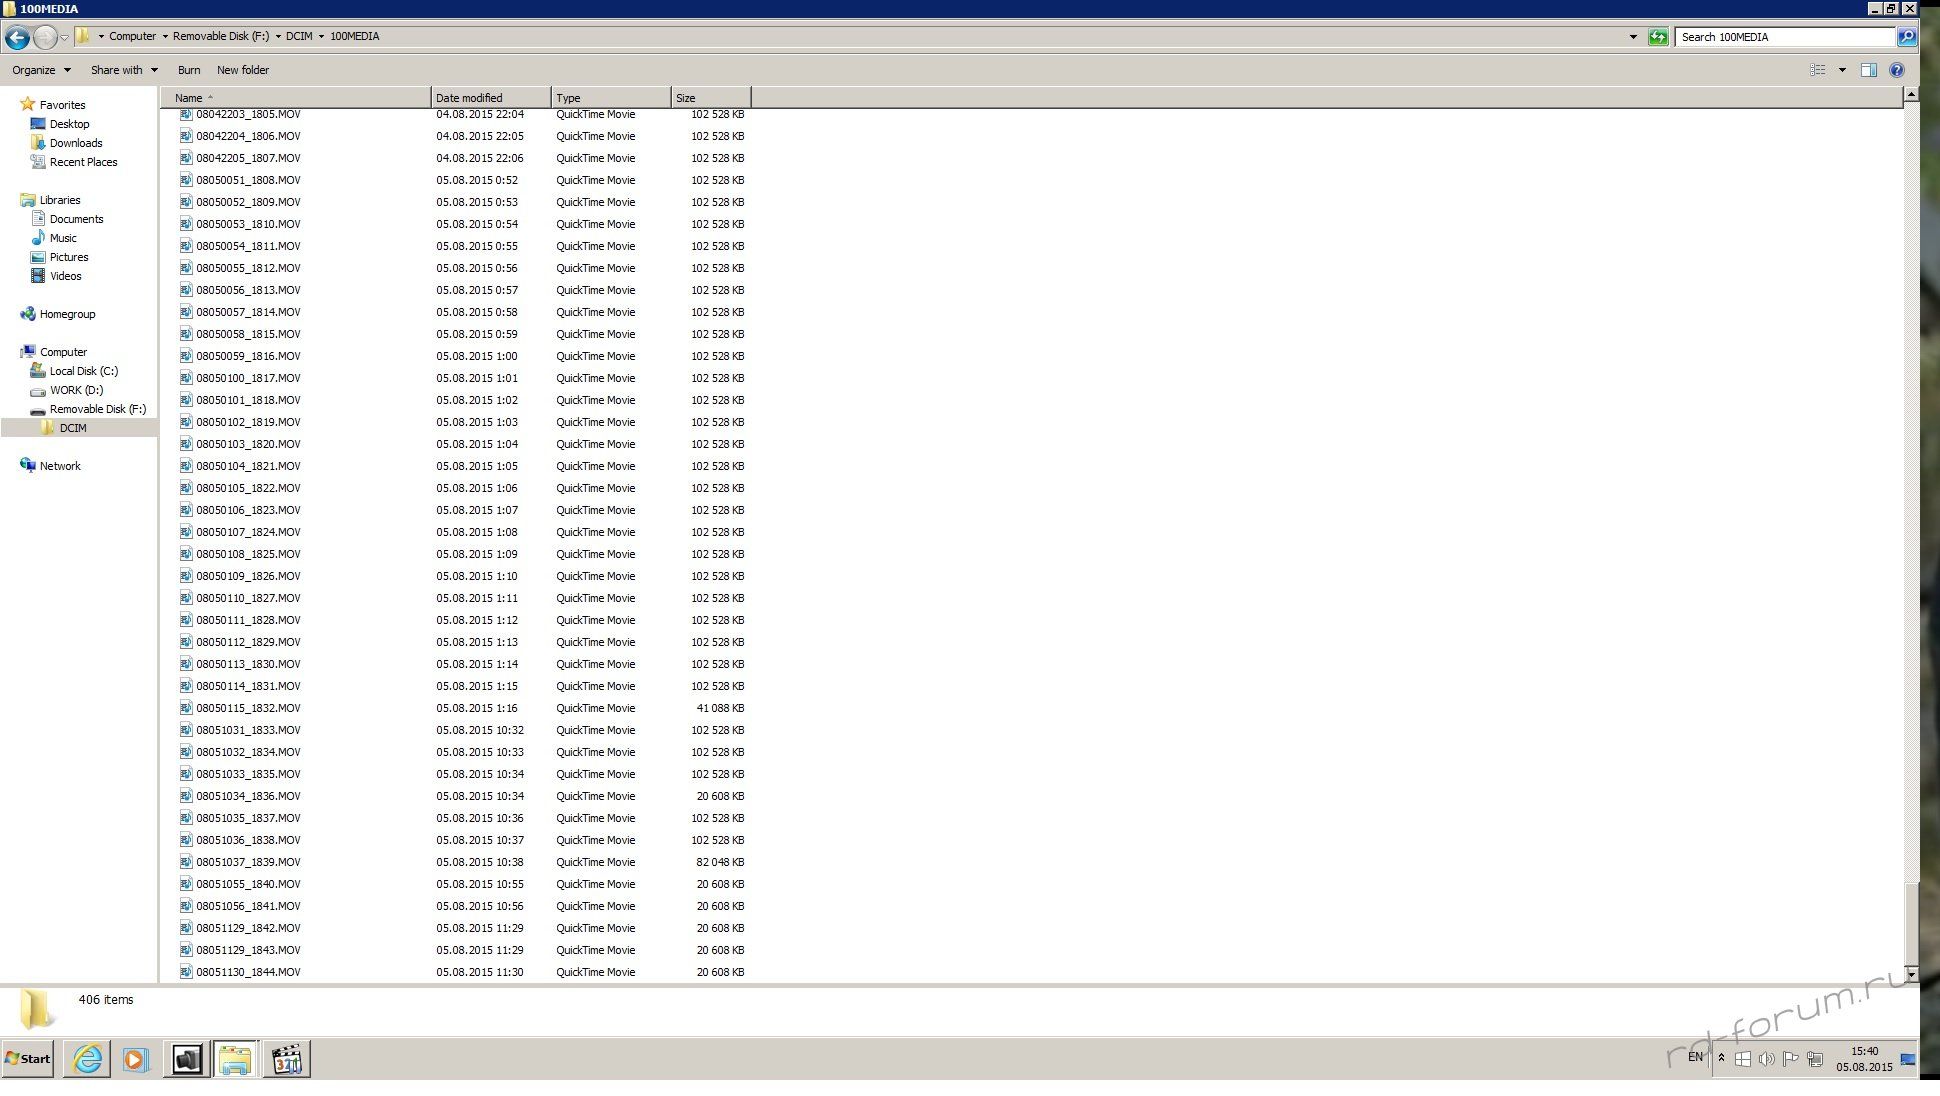Open the Start menu

28,1059
